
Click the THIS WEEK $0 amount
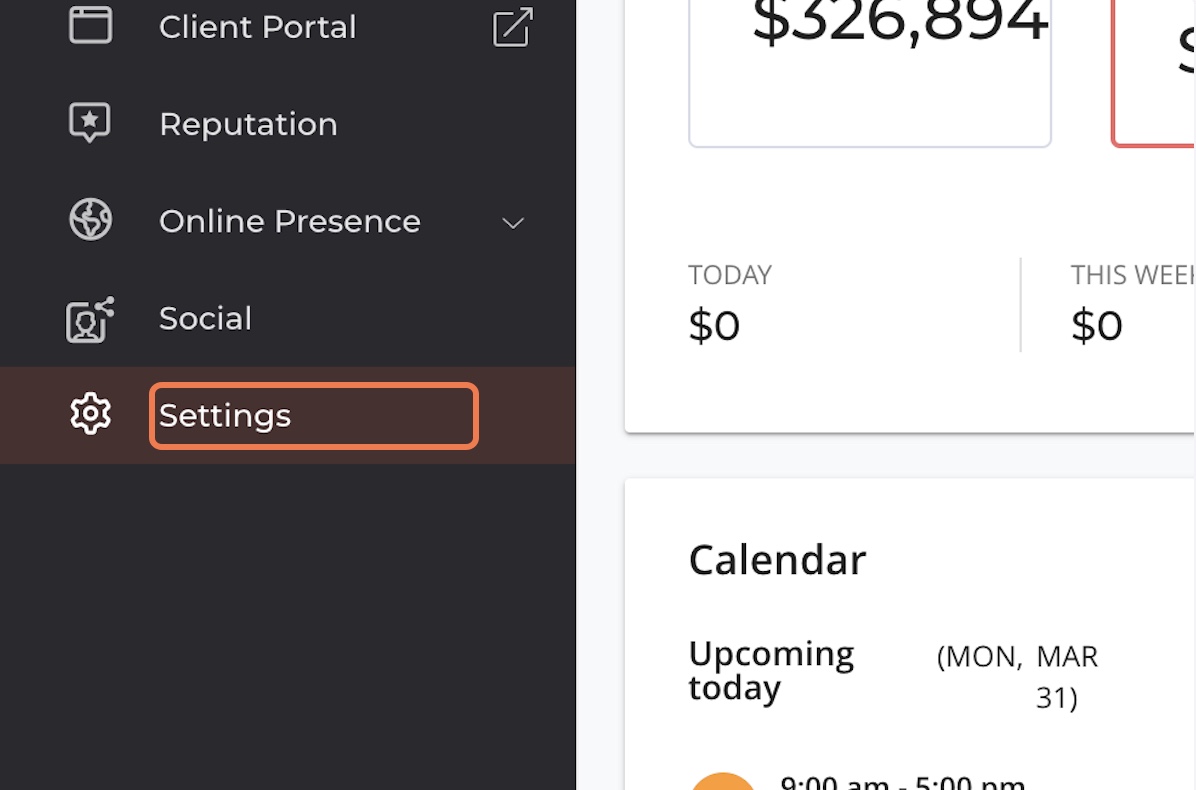(1097, 326)
